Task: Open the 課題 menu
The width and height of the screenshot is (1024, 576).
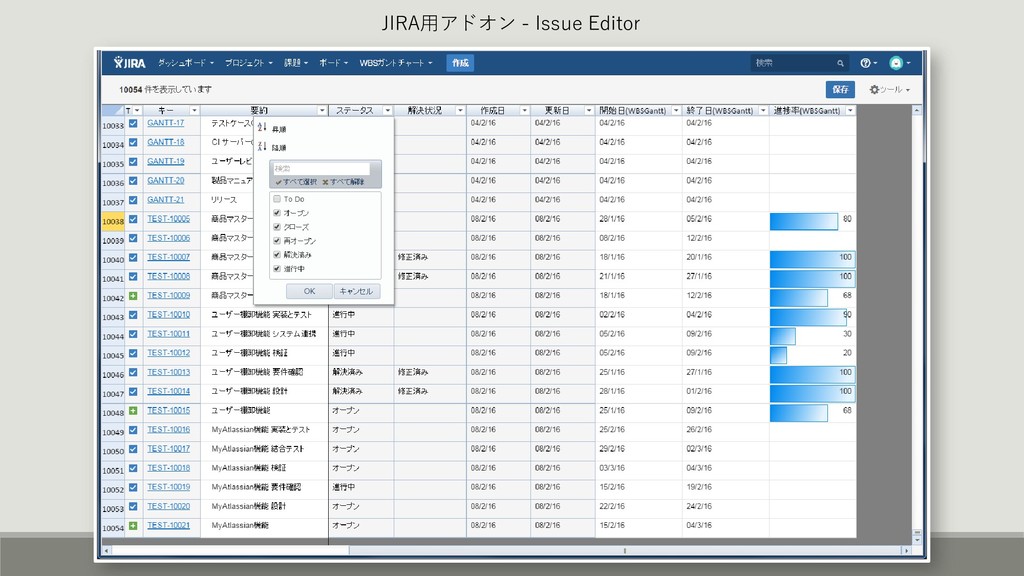Action: point(296,63)
